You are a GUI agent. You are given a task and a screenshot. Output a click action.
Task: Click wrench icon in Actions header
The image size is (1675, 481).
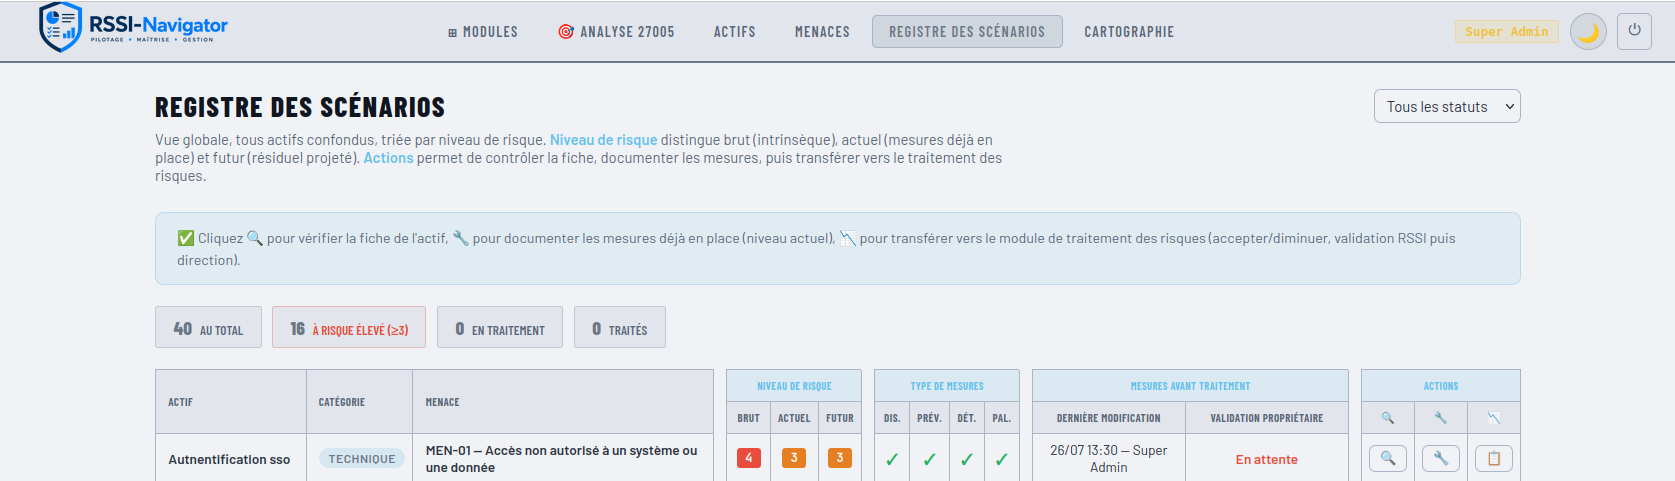pyautogui.click(x=1441, y=418)
